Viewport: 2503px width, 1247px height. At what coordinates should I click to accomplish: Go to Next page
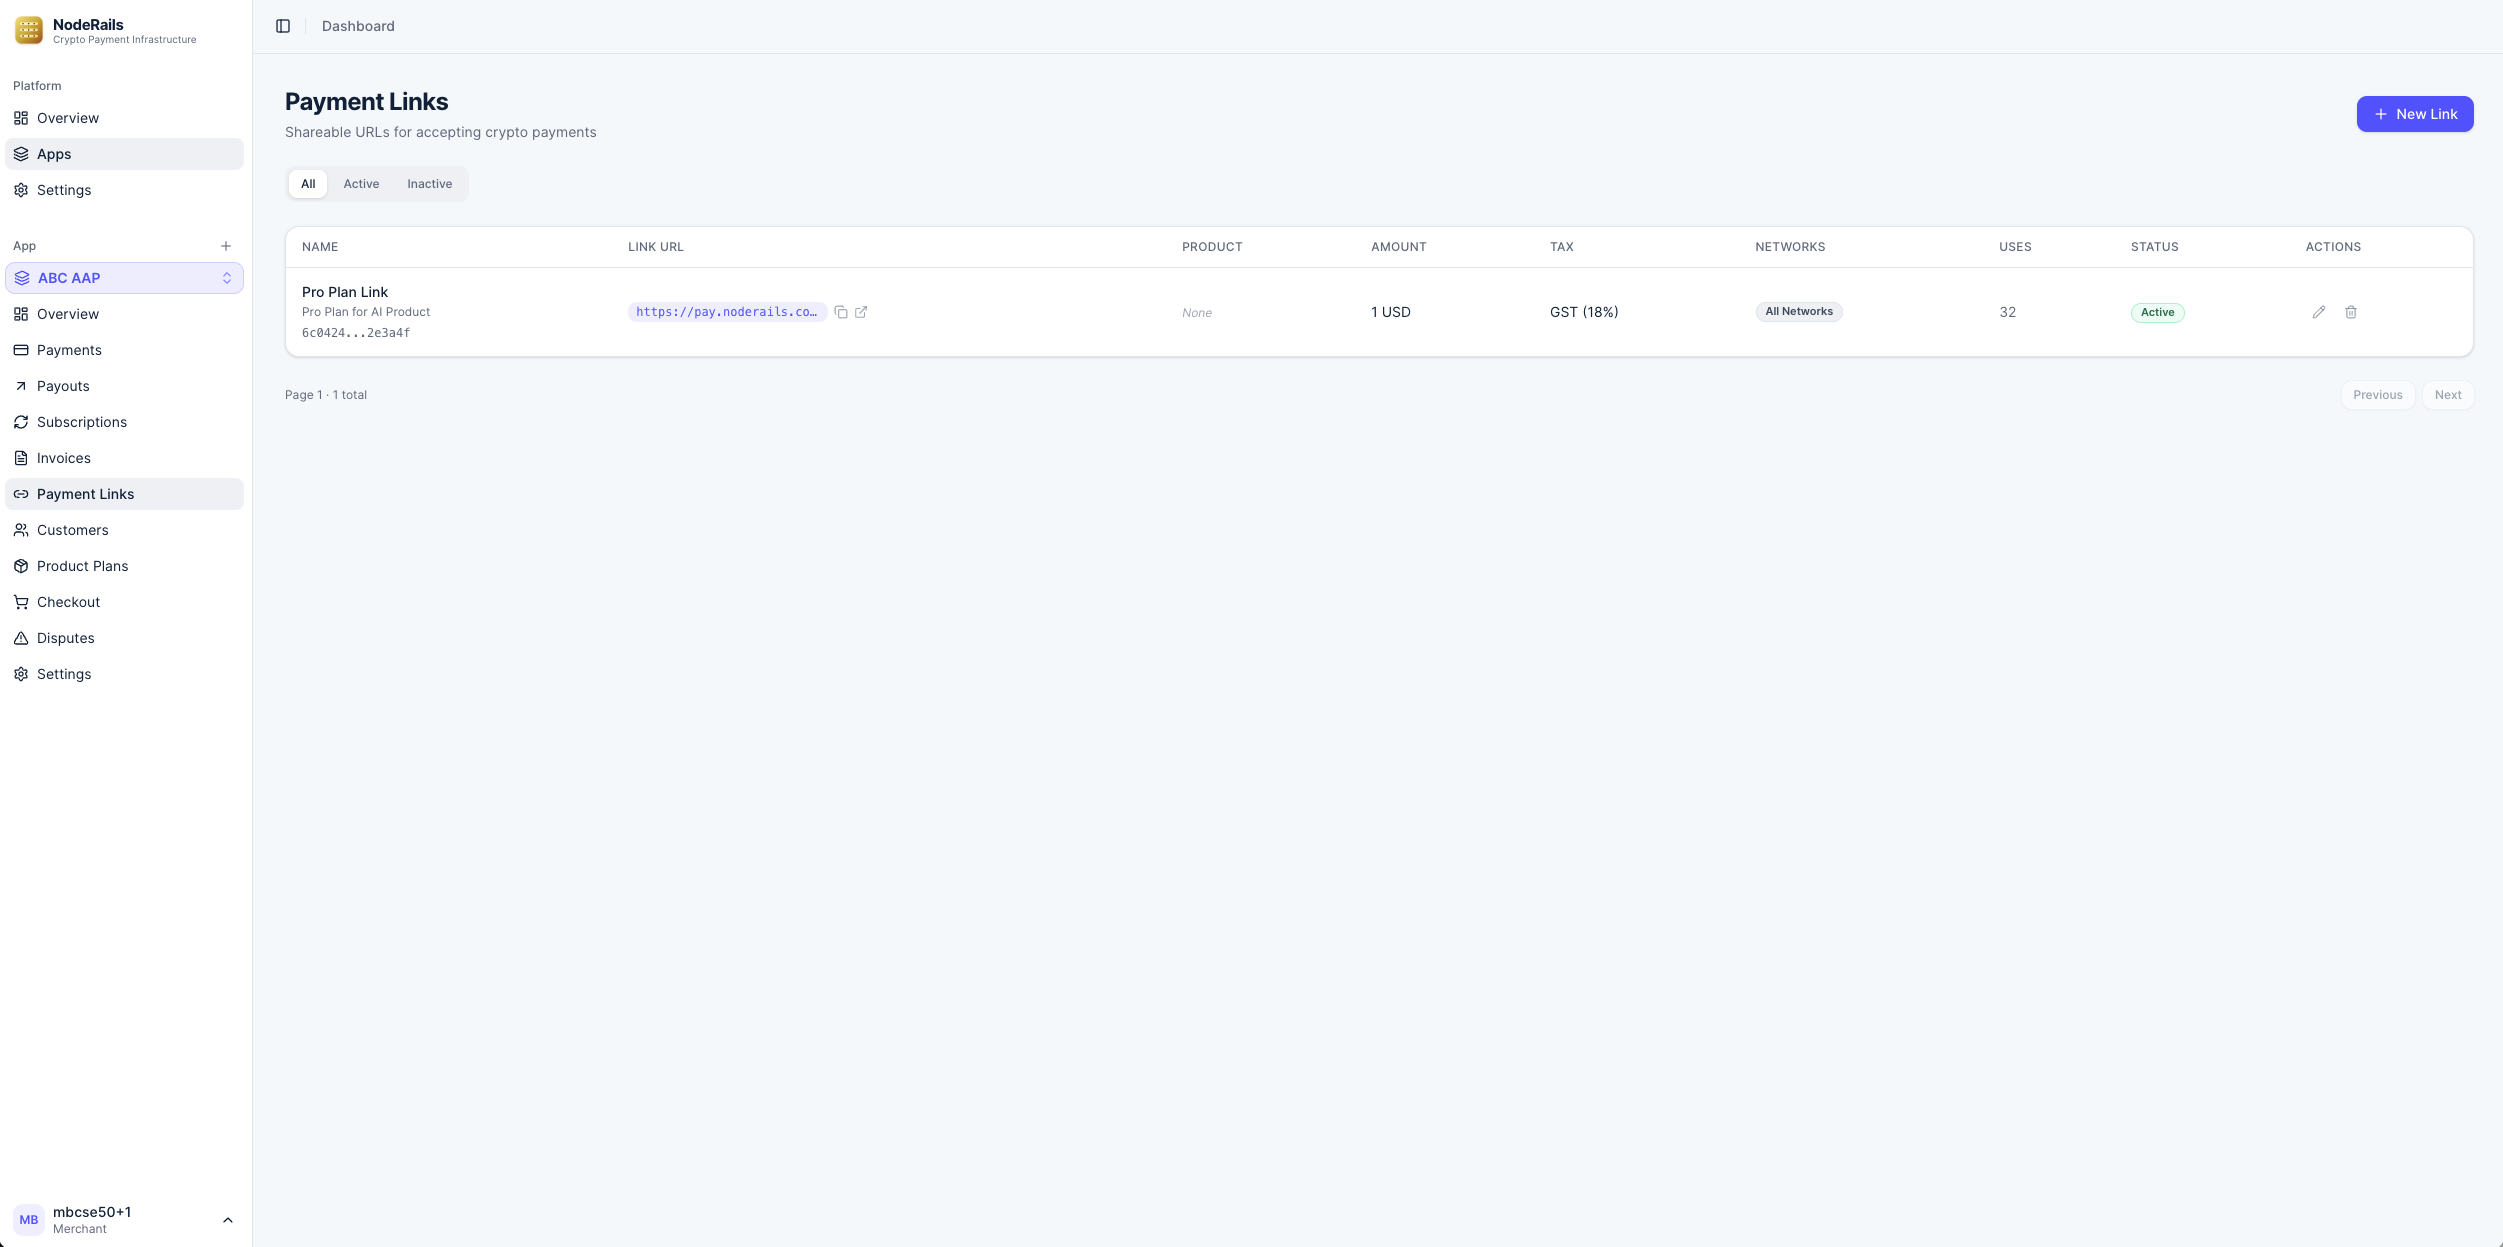(x=2447, y=395)
